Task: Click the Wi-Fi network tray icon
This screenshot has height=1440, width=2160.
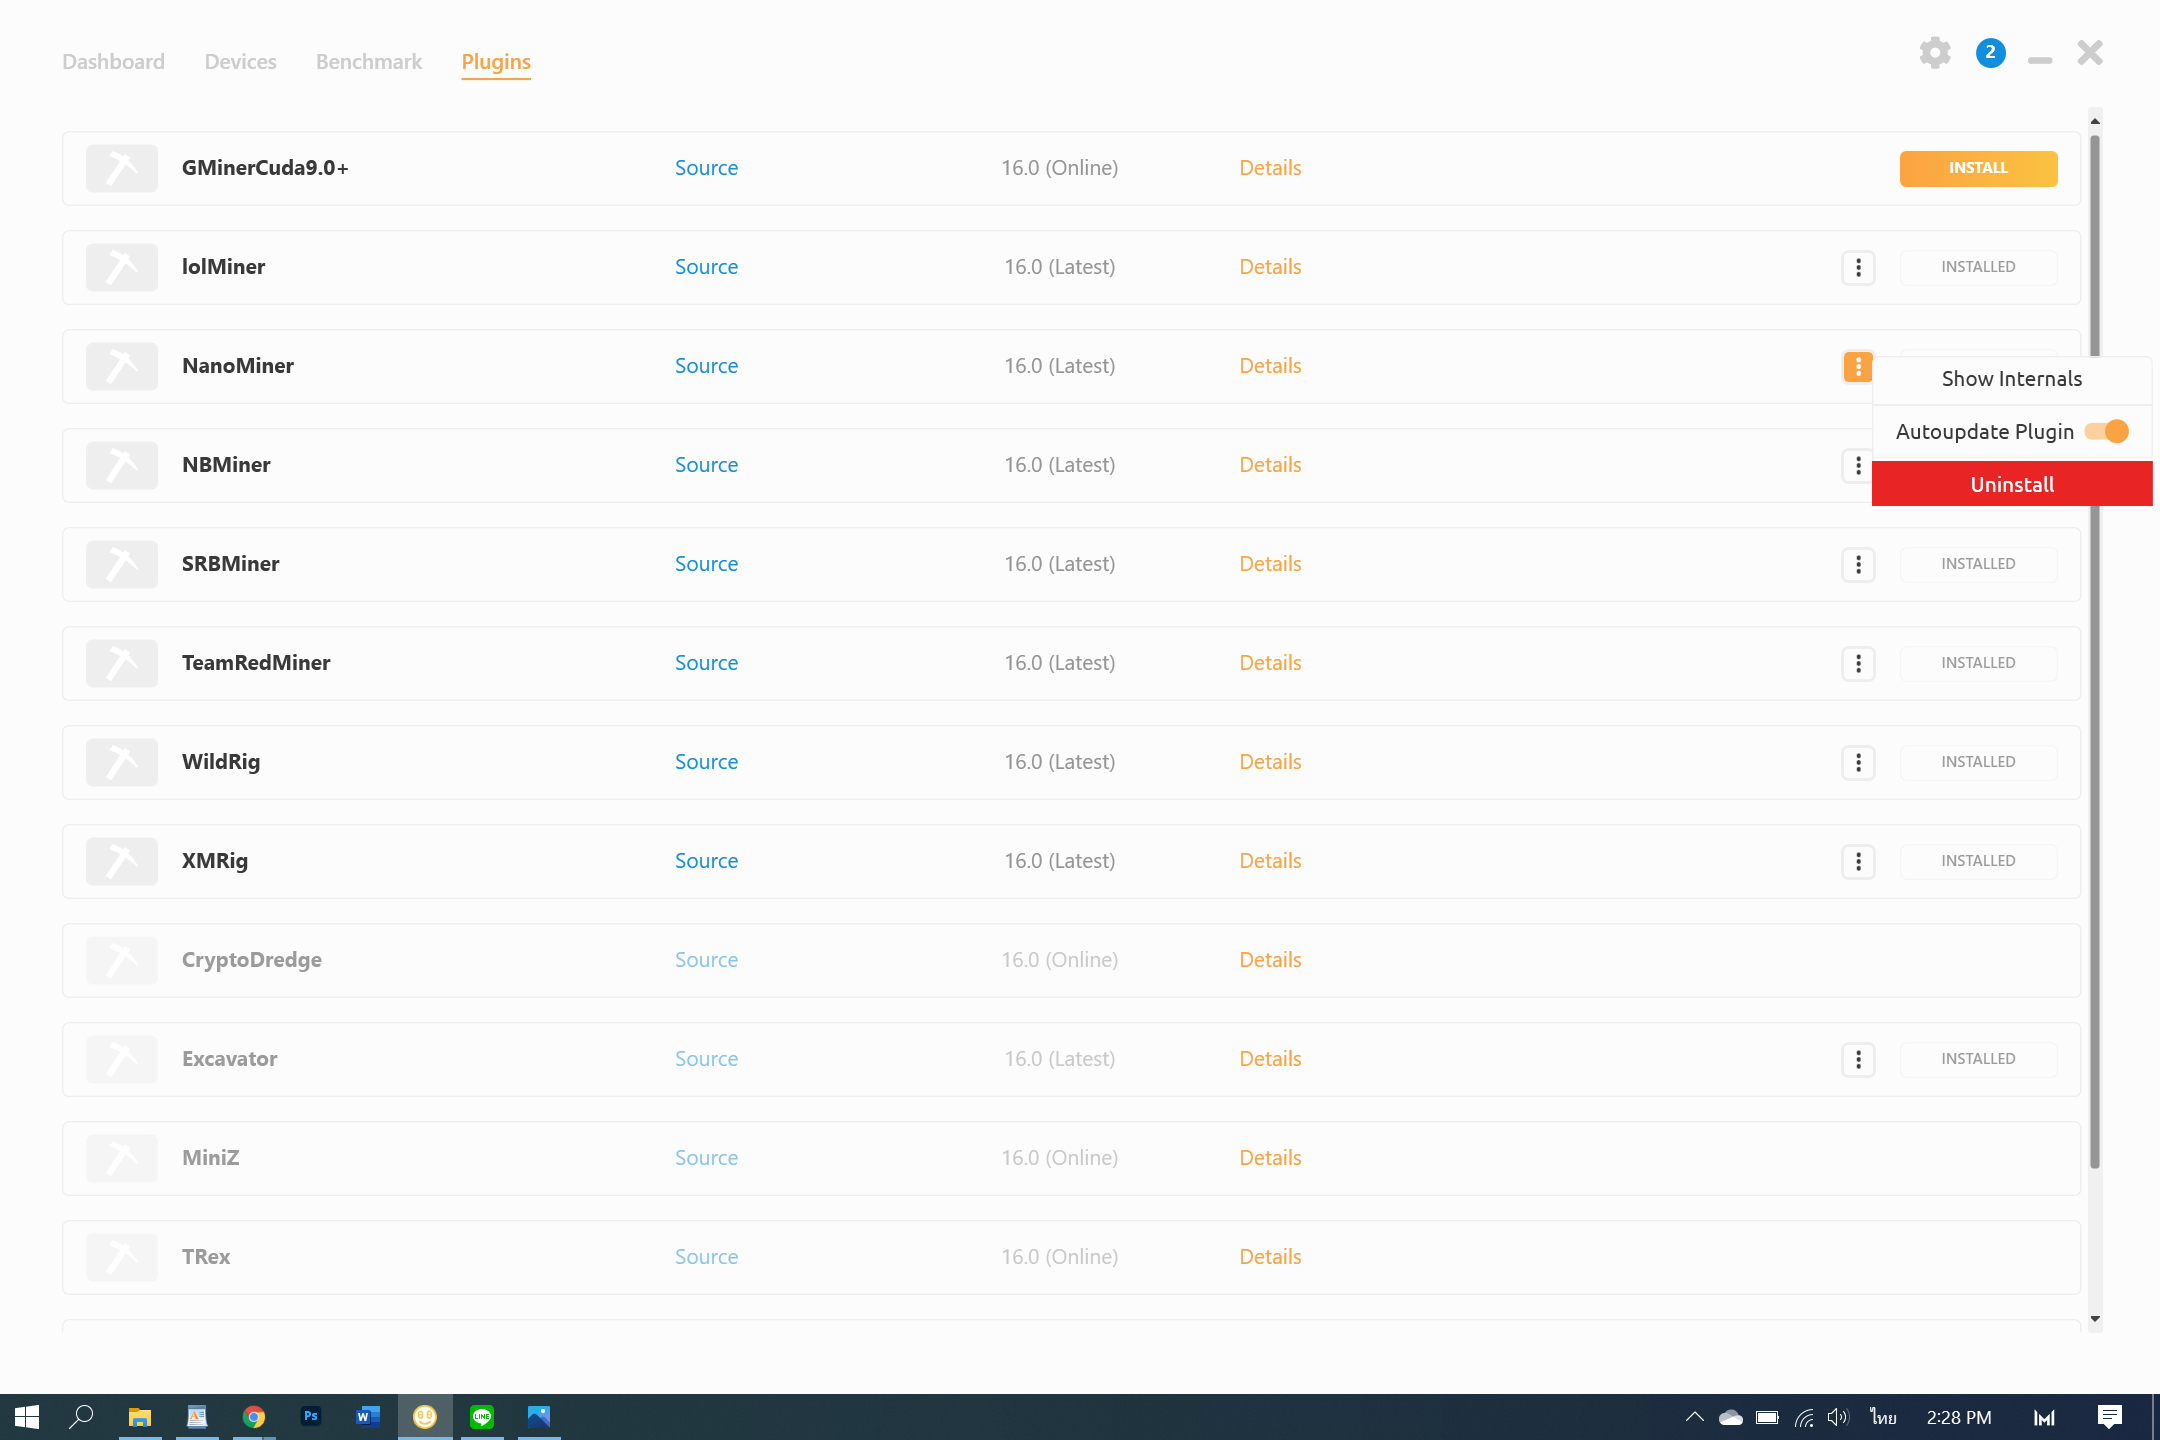Action: pyautogui.click(x=1804, y=1417)
